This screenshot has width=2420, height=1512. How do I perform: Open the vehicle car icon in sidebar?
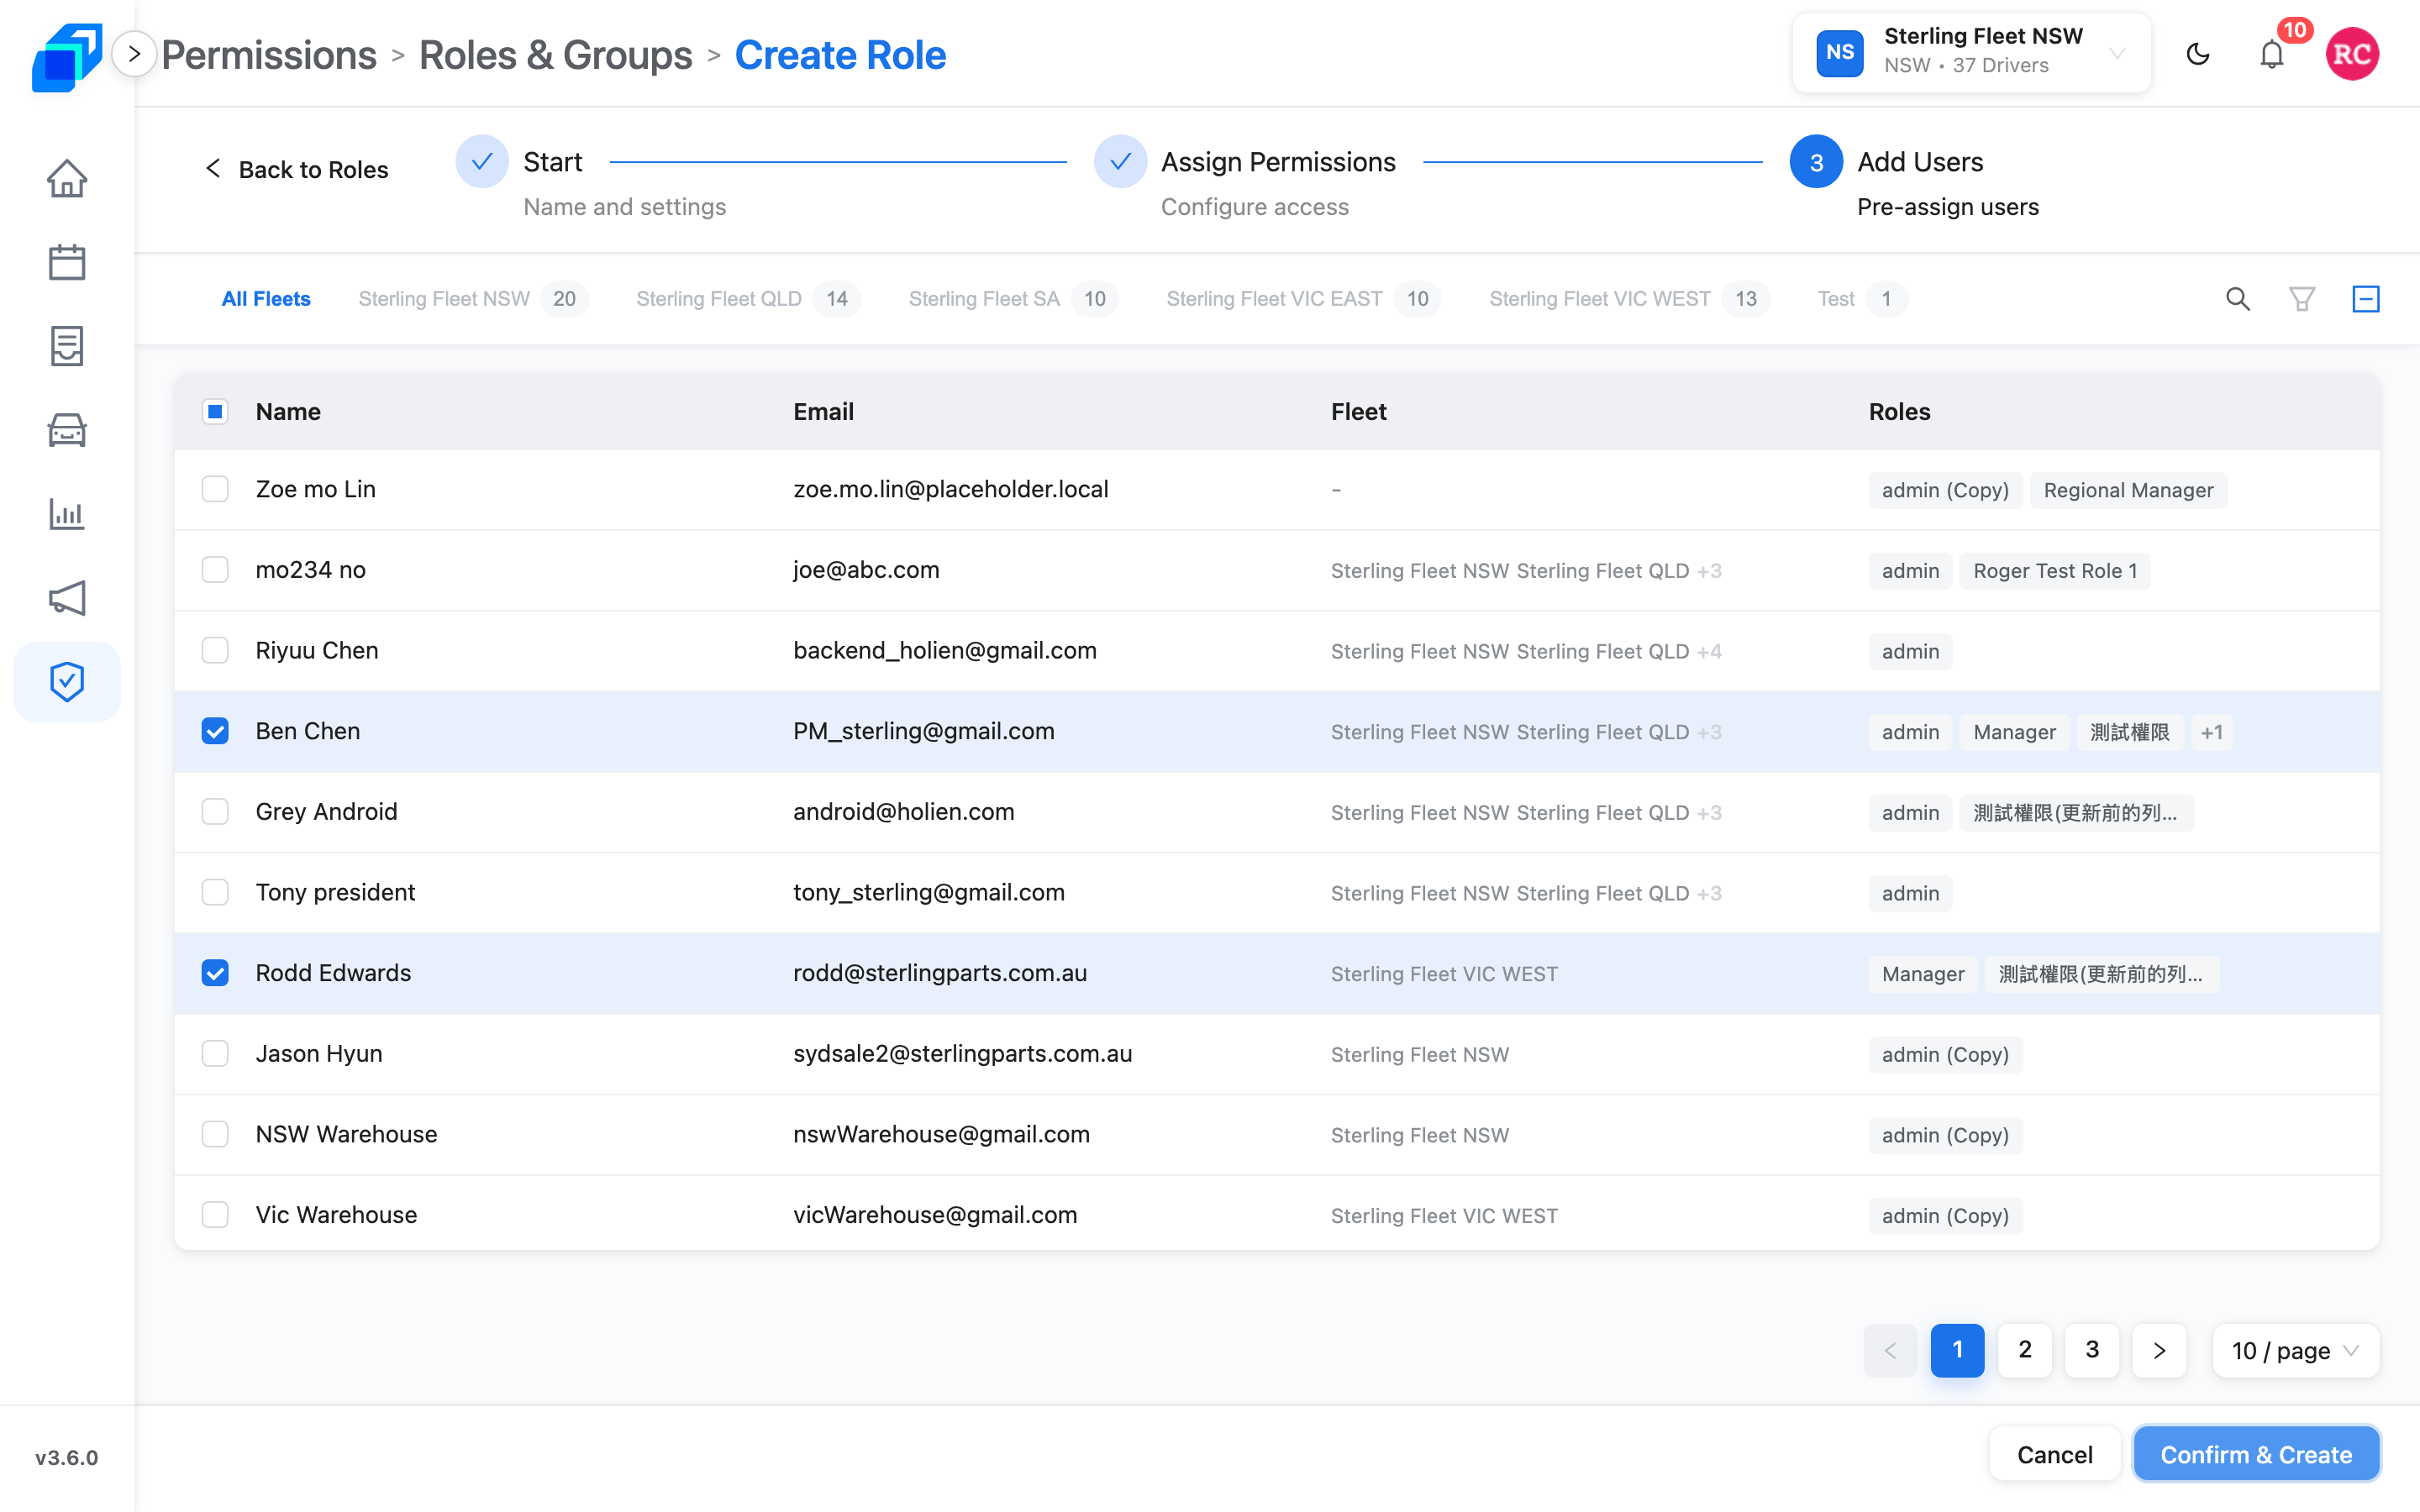(x=67, y=430)
